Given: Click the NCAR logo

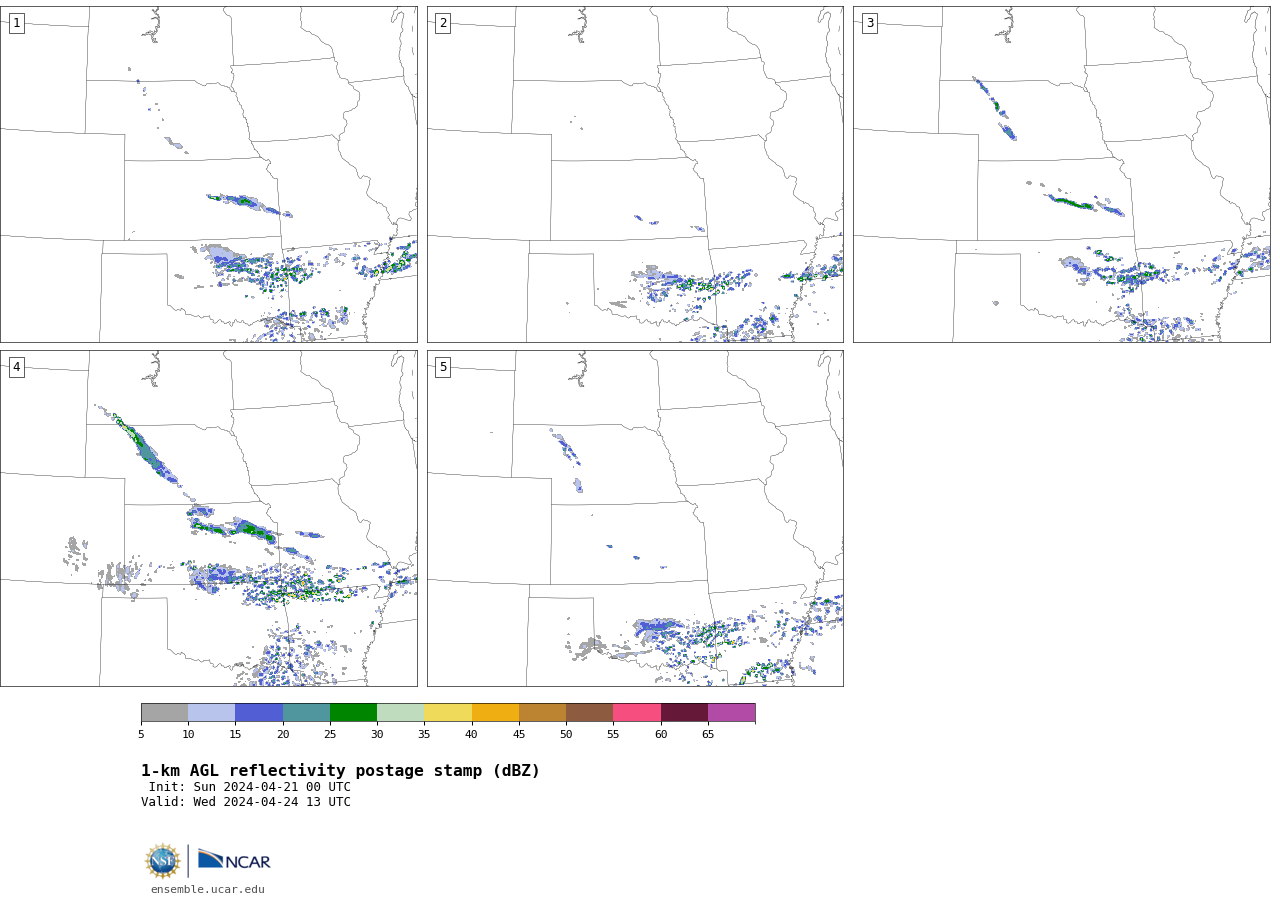Looking at the screenshot, I should click(x=234, y=860).
